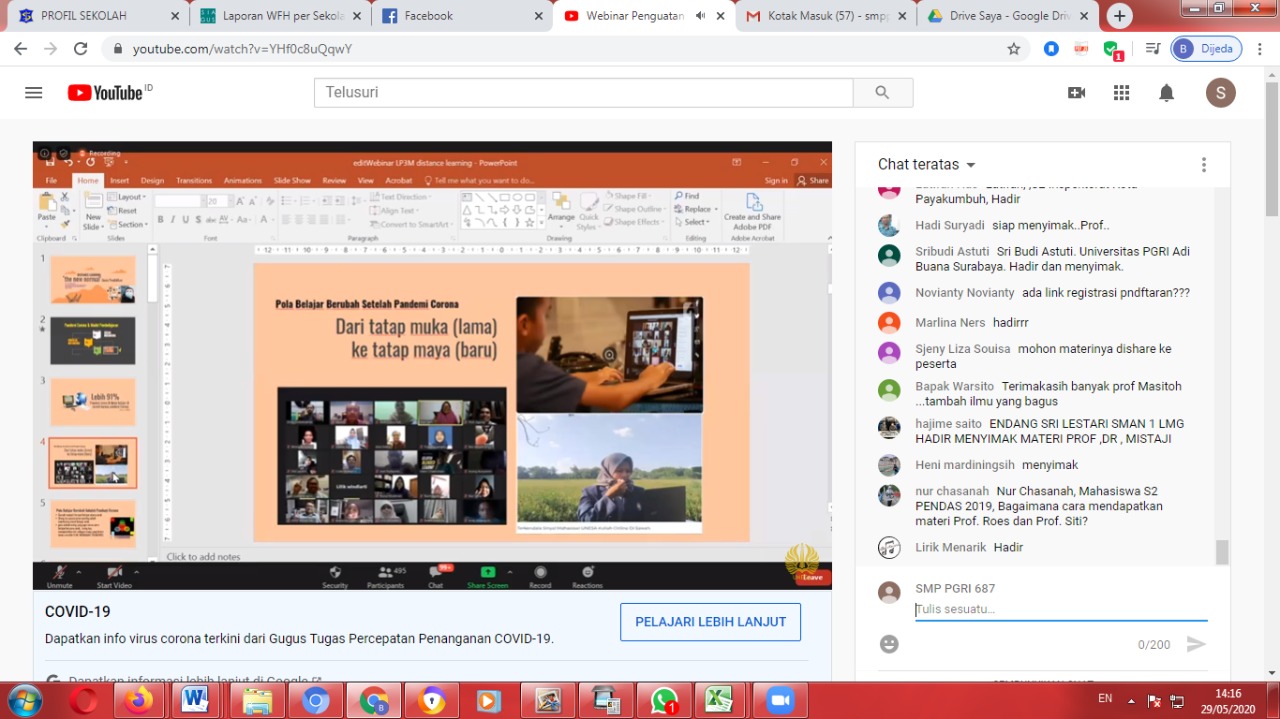1280x719 pixels.
Task: Open the YouTube create video camera icon
Action: 1076,92
